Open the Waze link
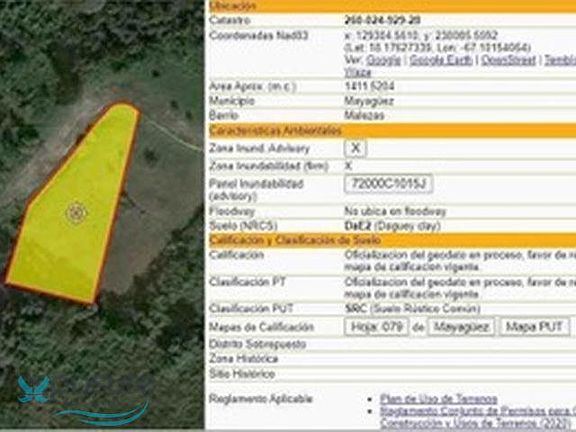 (358, 72)
